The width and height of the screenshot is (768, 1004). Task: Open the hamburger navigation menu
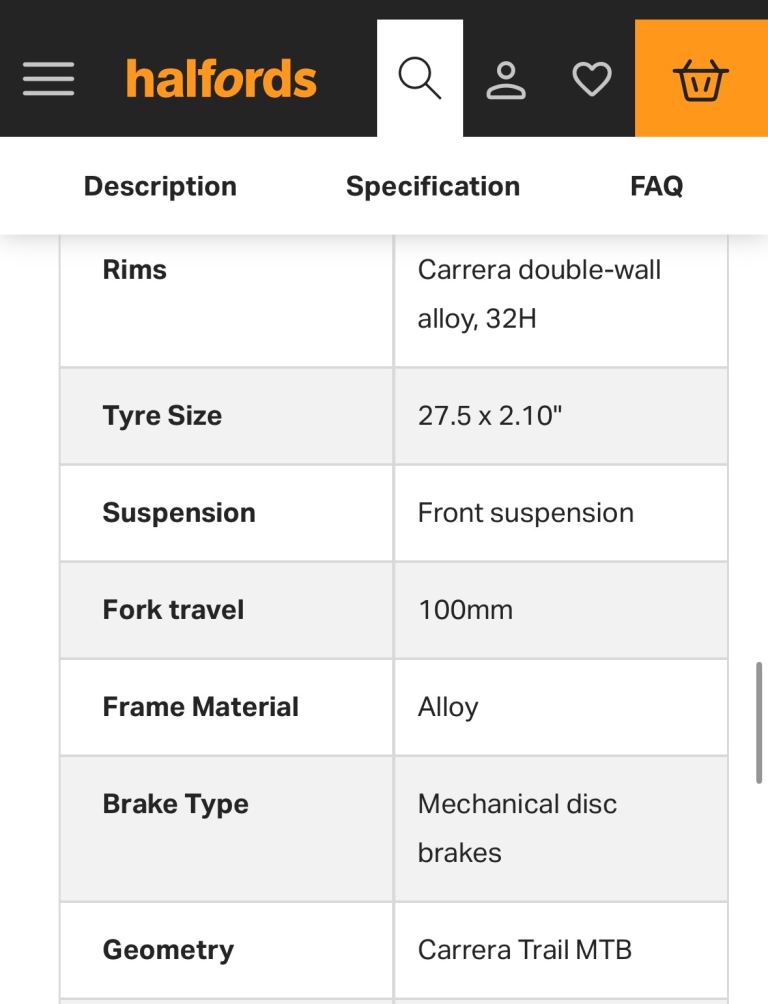pyautogui.click(x=49, y=79)
